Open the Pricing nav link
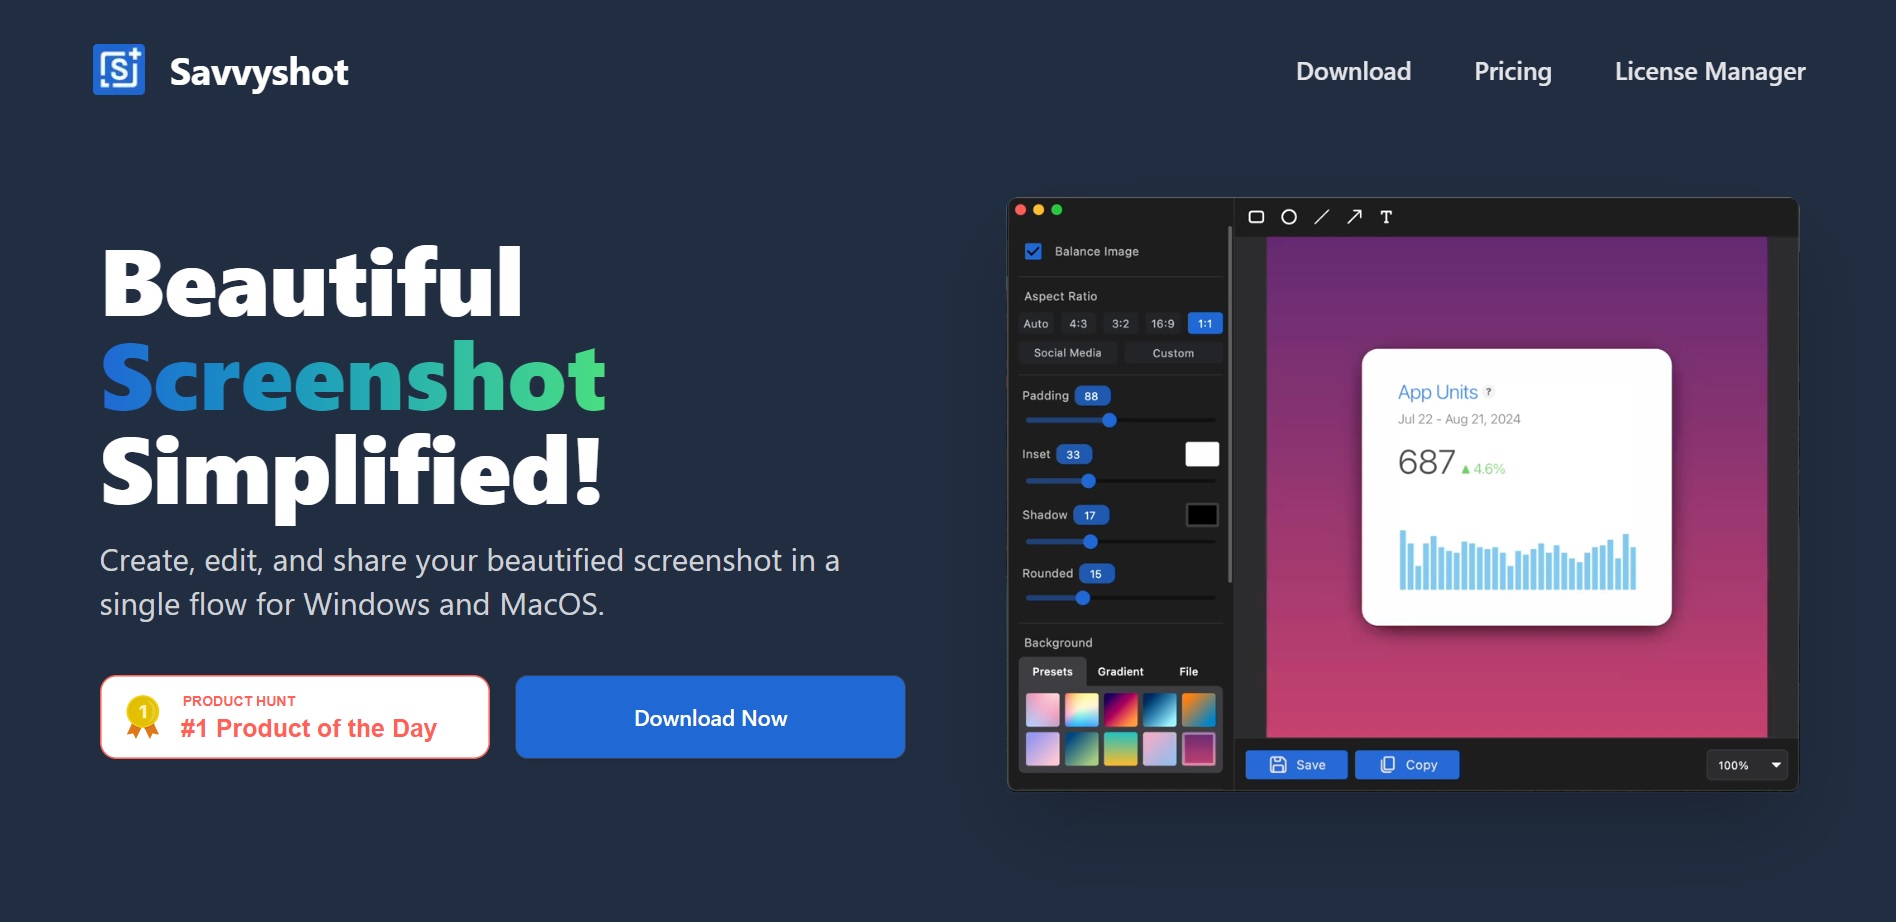This screenshot has height=922, width=1896. [x=1512, y=72]
